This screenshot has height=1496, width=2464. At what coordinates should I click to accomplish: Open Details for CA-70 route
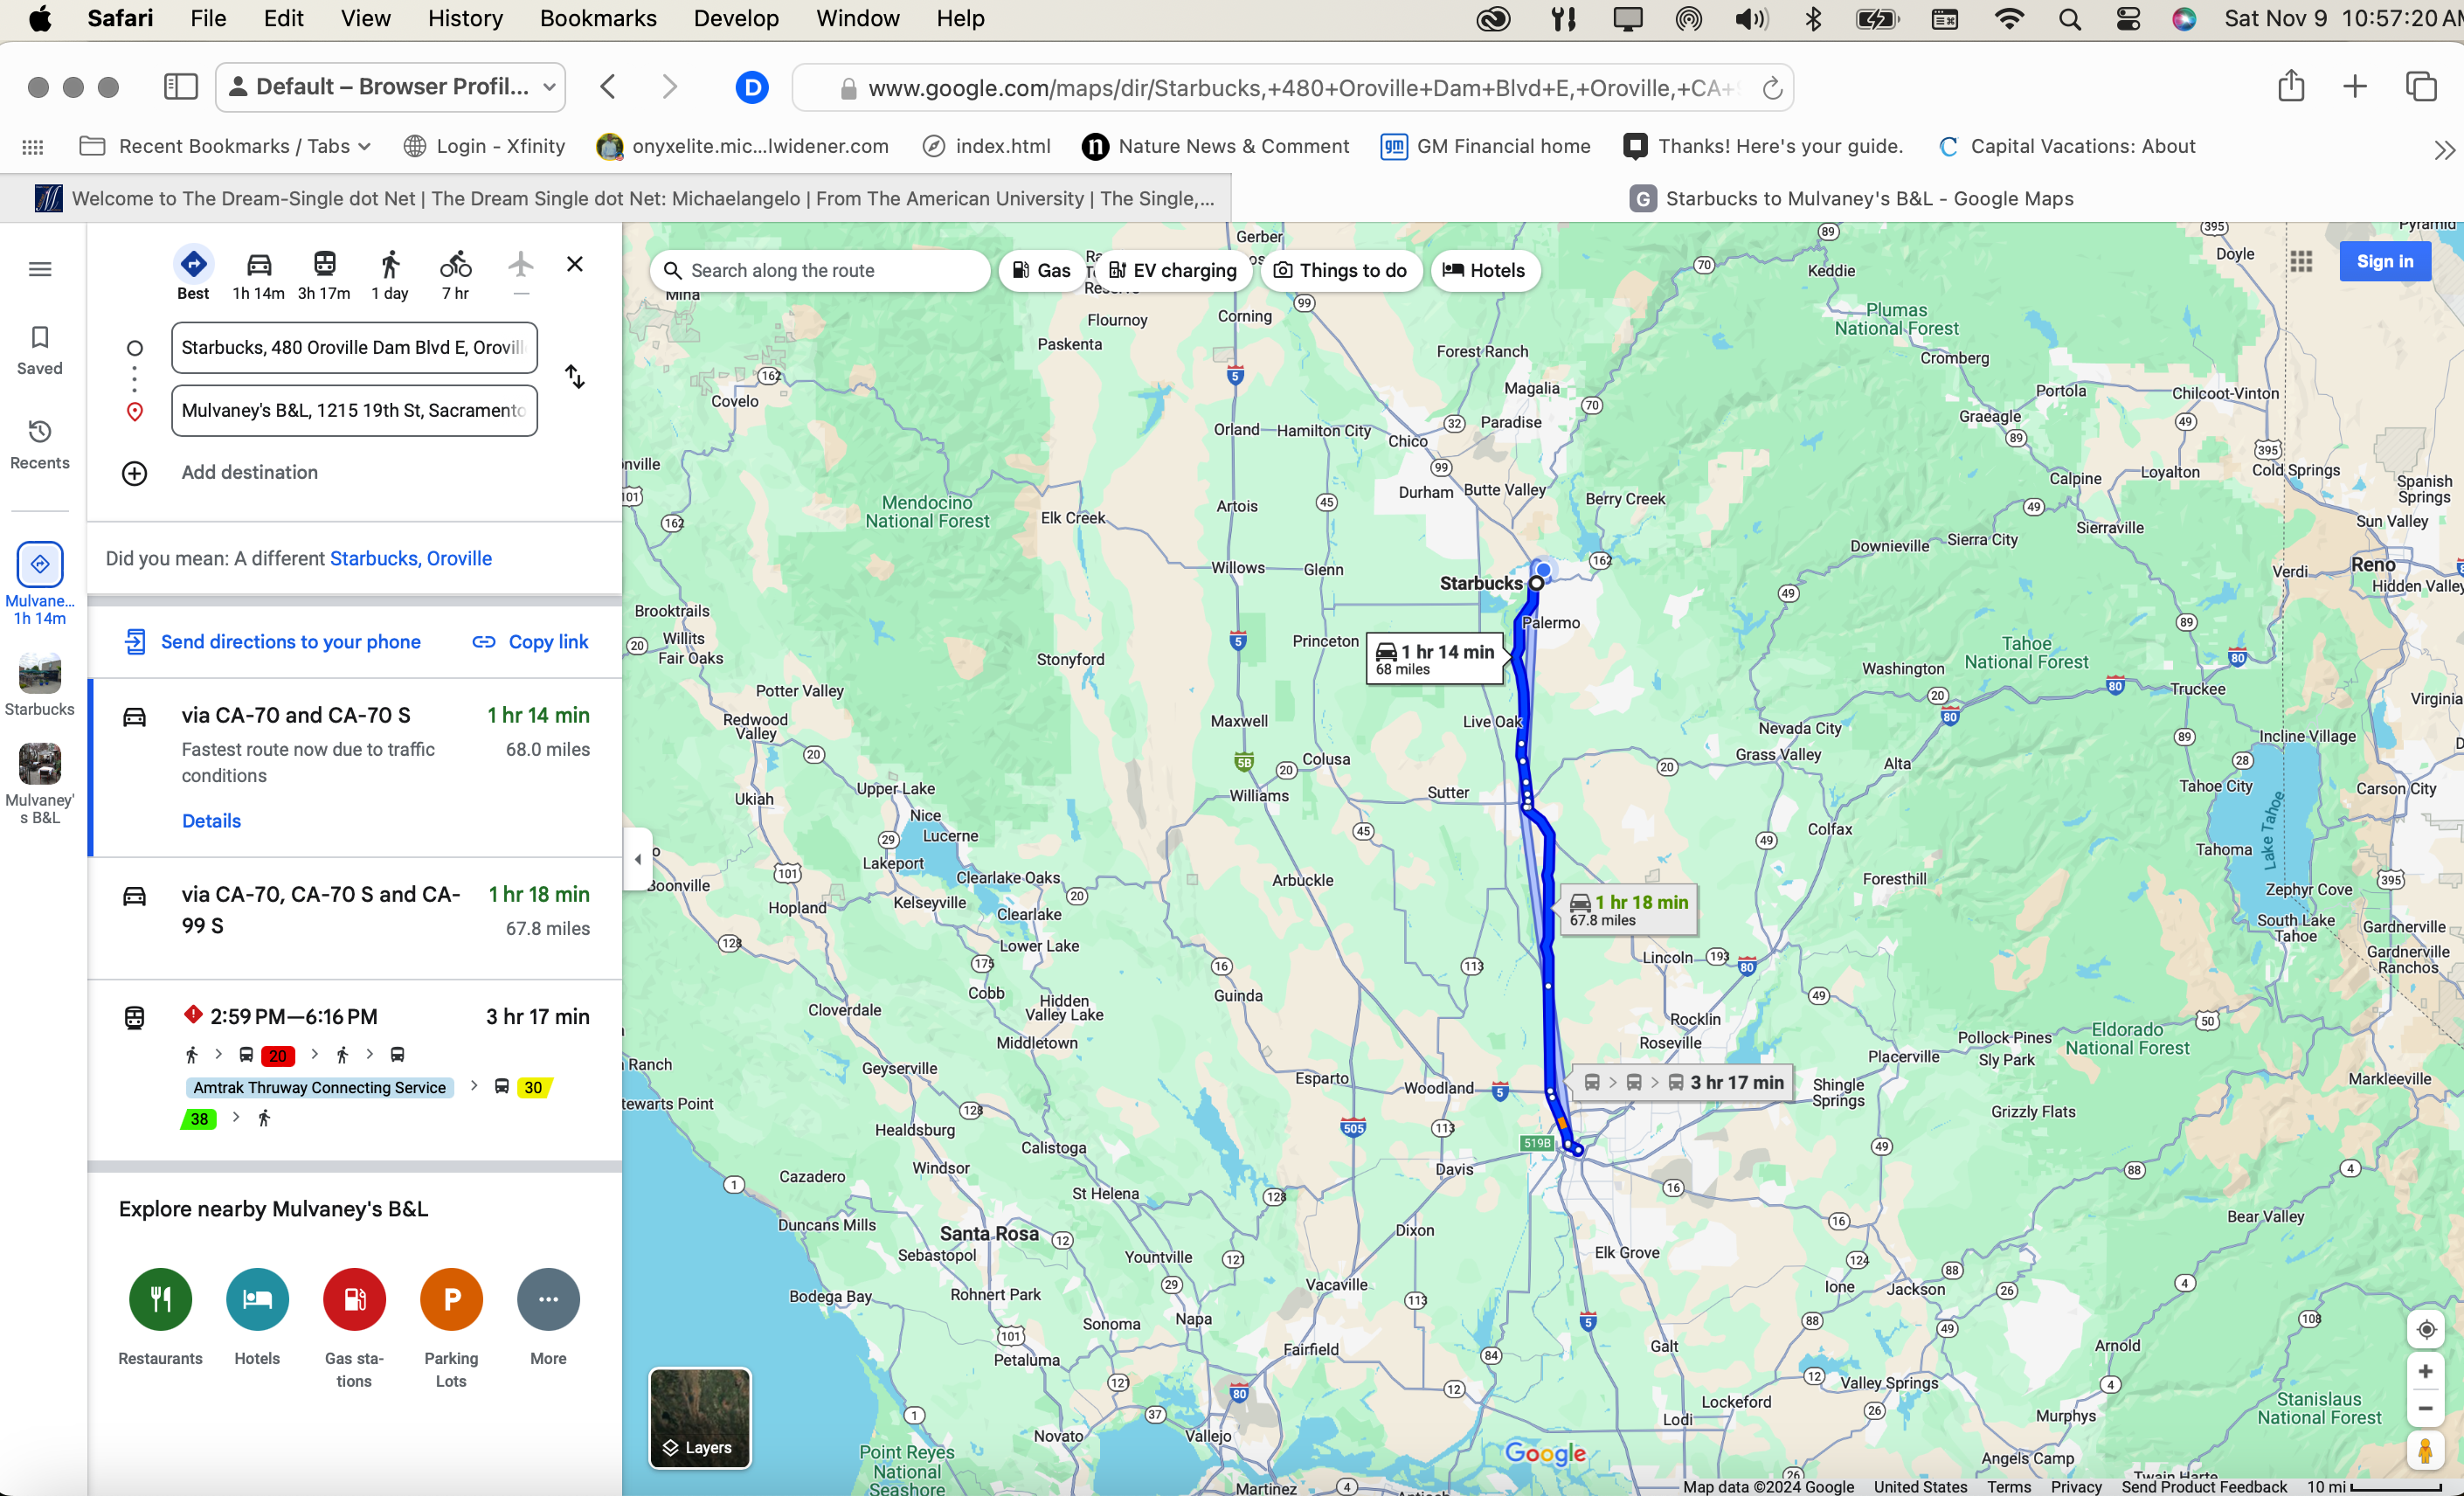coord(211,821)
